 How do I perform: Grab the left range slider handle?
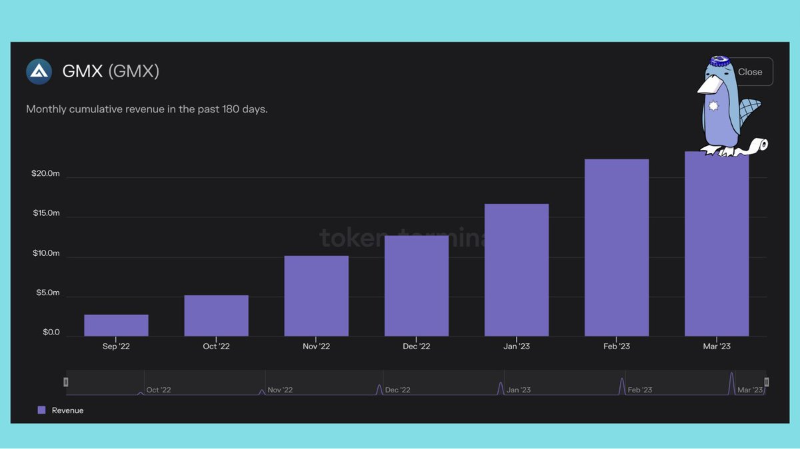[66, 382]
